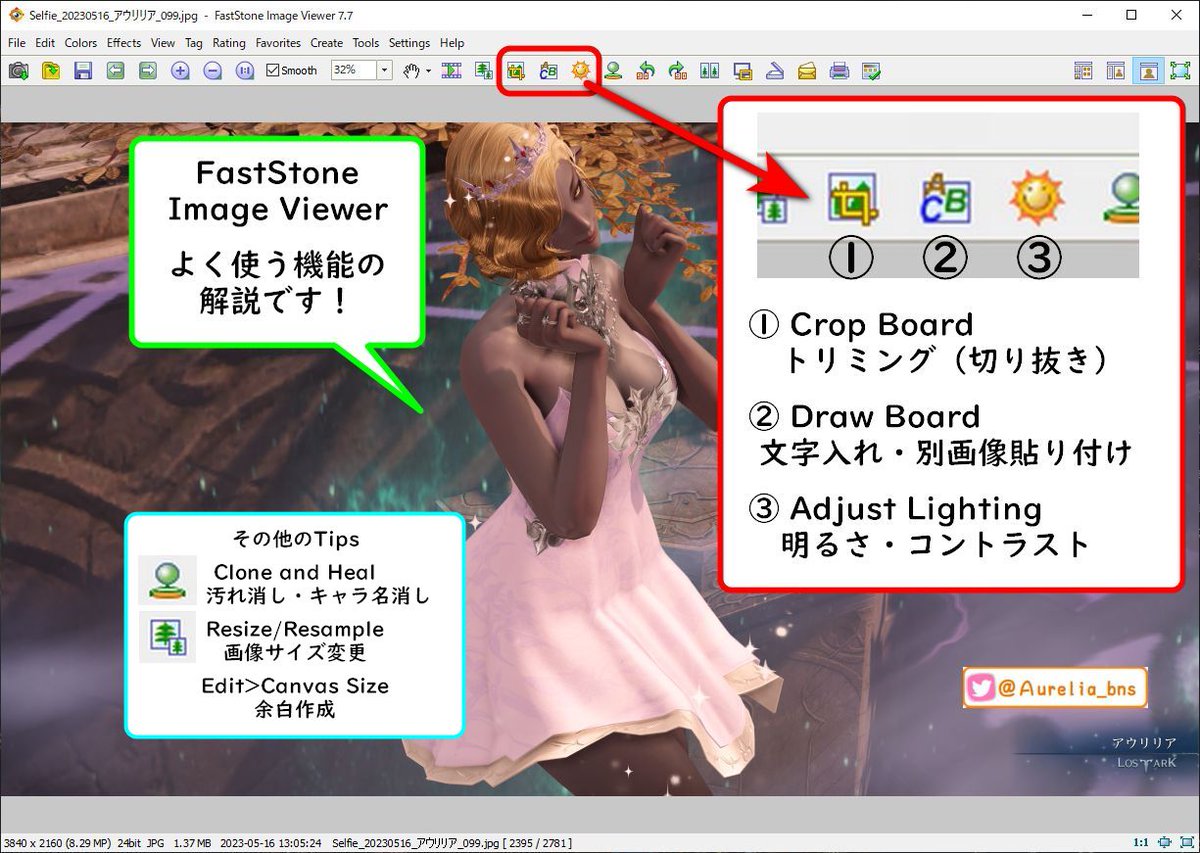This screenshot has width=1200, height=853.
Task: Click the screen capture icon
Action: (742, 70)
